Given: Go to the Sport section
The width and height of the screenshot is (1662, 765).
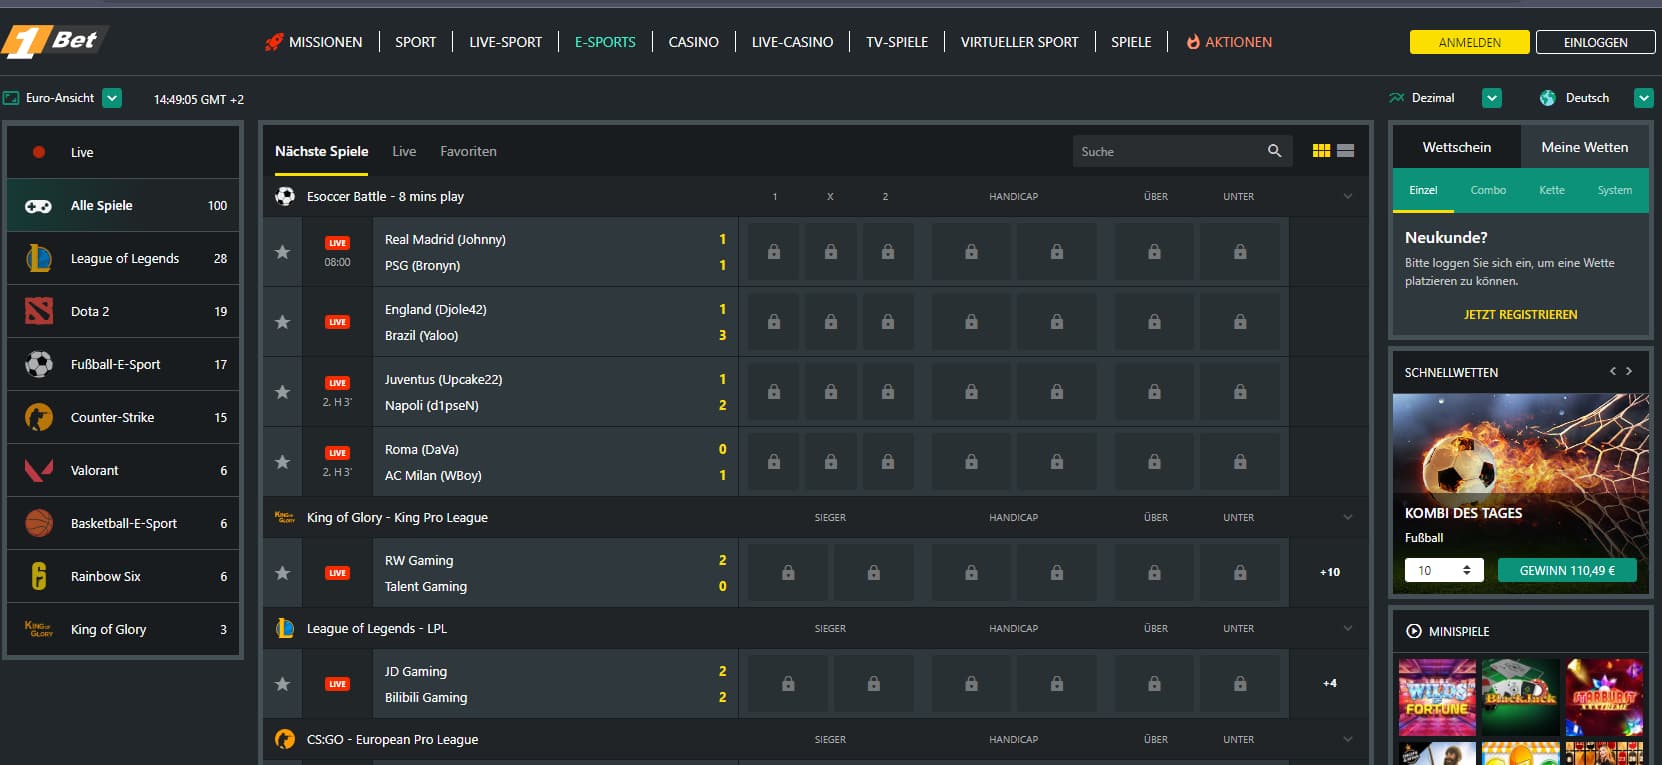Looking at the screenshot, I should pyautogui.click(x=415, y=42).
